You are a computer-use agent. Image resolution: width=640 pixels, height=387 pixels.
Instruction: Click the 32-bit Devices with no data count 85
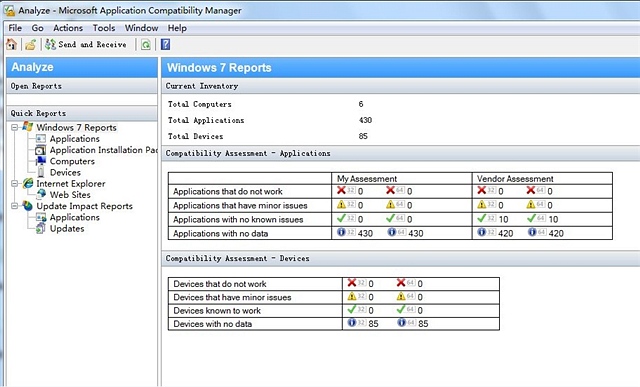373,324
